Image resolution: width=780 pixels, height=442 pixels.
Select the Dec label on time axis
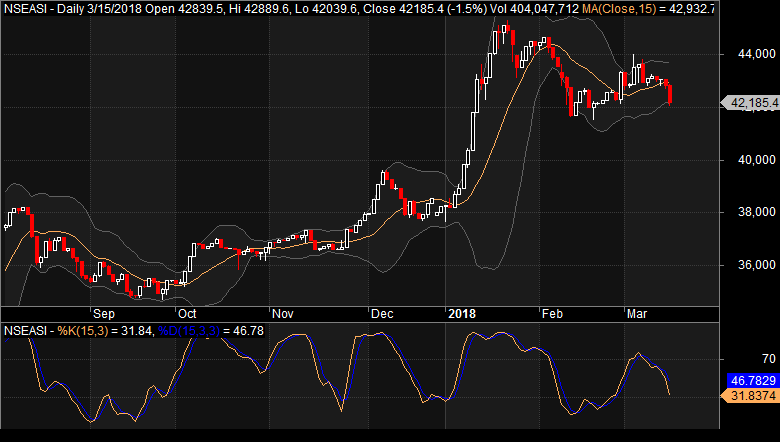point(382,314)
